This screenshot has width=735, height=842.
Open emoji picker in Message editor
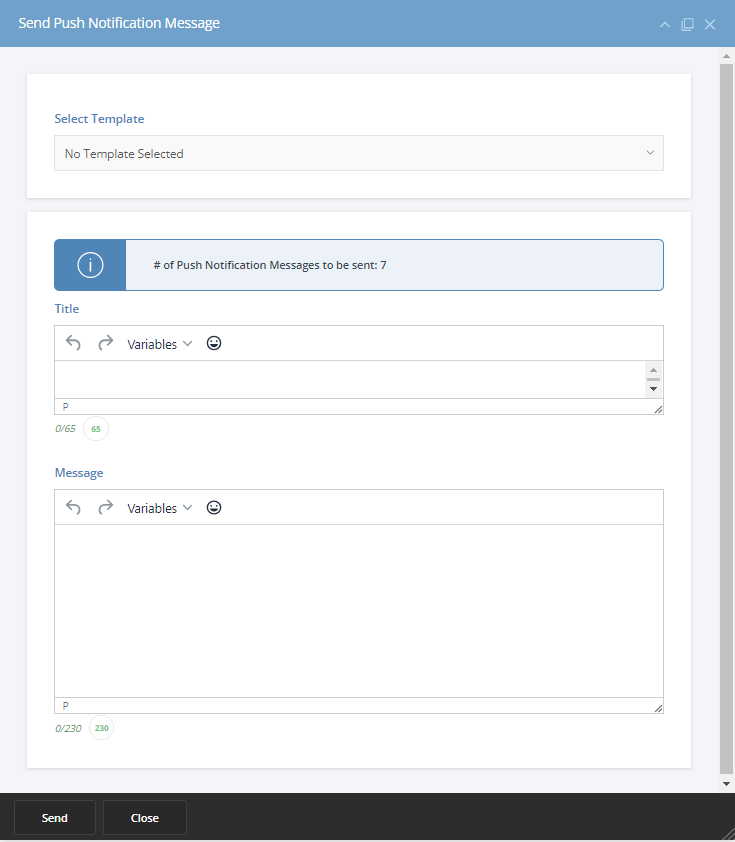click(x=214, y=507)
